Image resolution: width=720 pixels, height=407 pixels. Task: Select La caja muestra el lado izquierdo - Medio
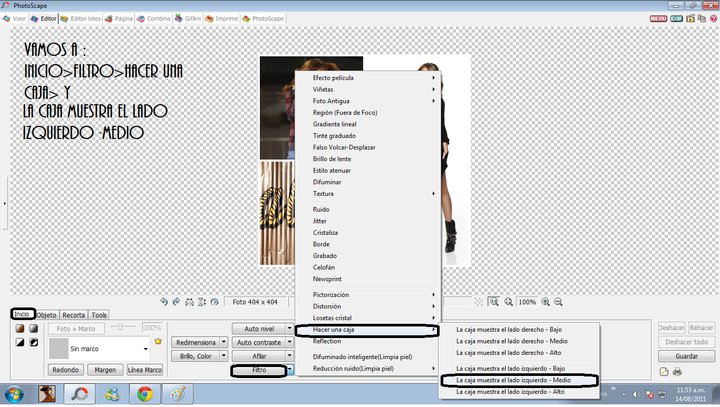(519, 380)
